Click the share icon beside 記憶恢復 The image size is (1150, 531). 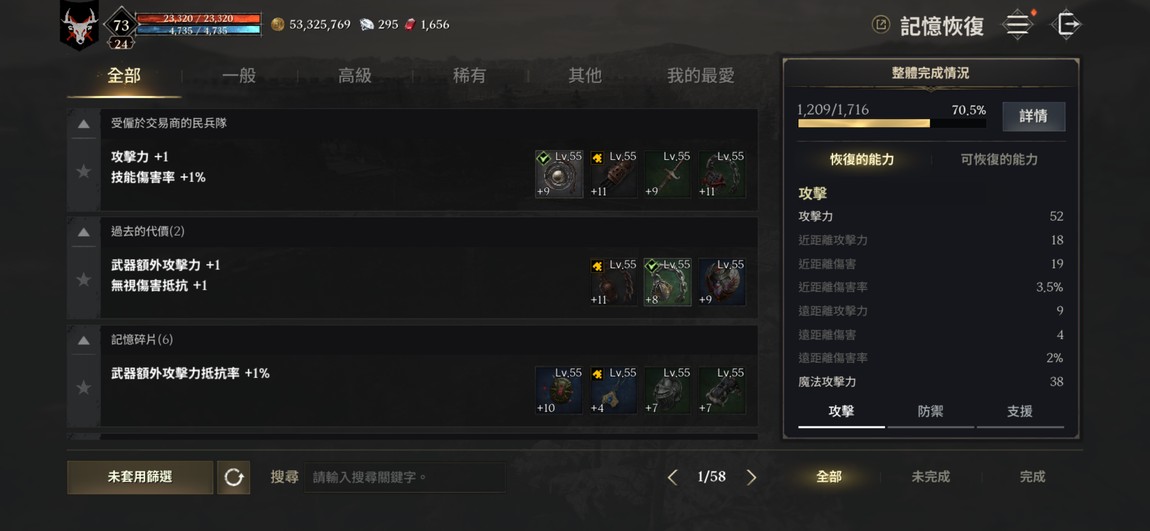tap(881, 25)
